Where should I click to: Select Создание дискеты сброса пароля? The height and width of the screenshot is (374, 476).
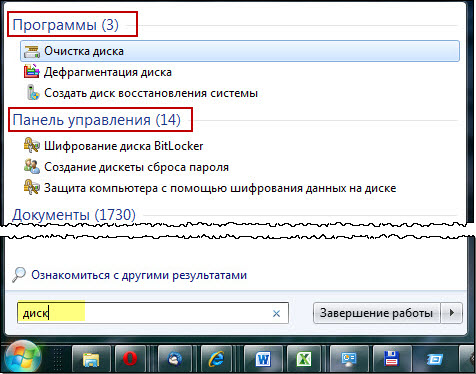pos(136,167)
